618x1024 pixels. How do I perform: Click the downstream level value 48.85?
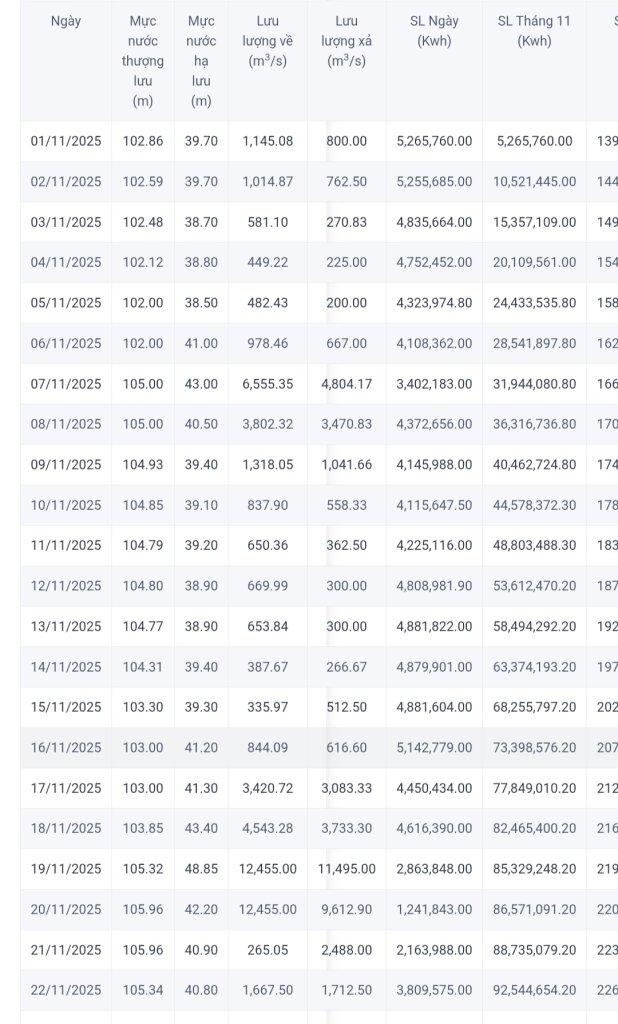click(201, 869)
